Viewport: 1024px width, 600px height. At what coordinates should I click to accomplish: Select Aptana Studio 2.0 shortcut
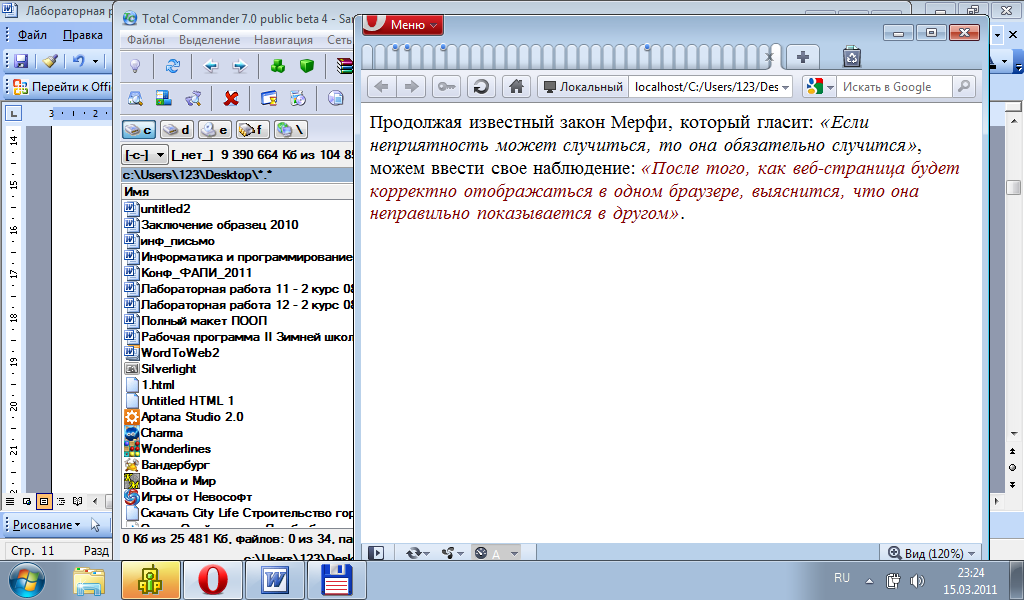192,417
